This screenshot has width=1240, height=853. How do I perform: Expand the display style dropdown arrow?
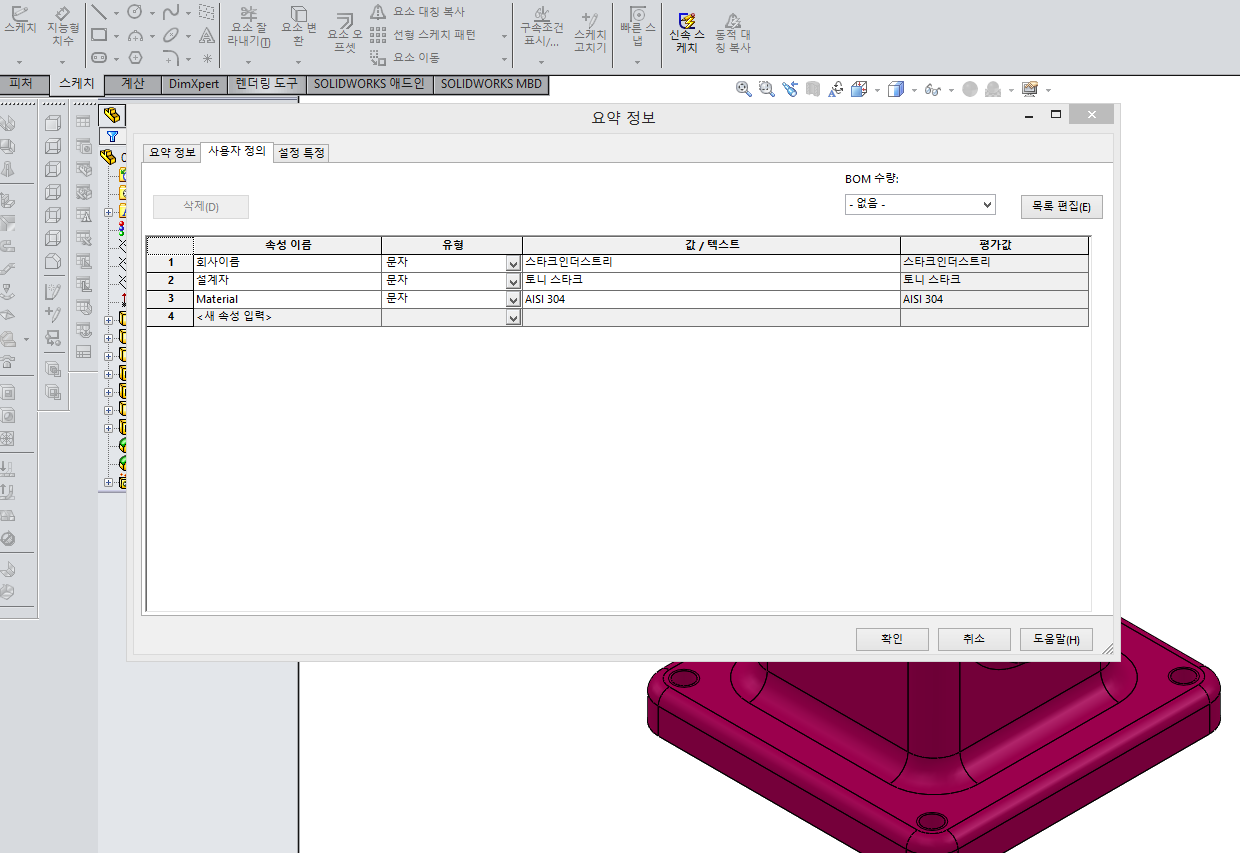pos(914,89)
